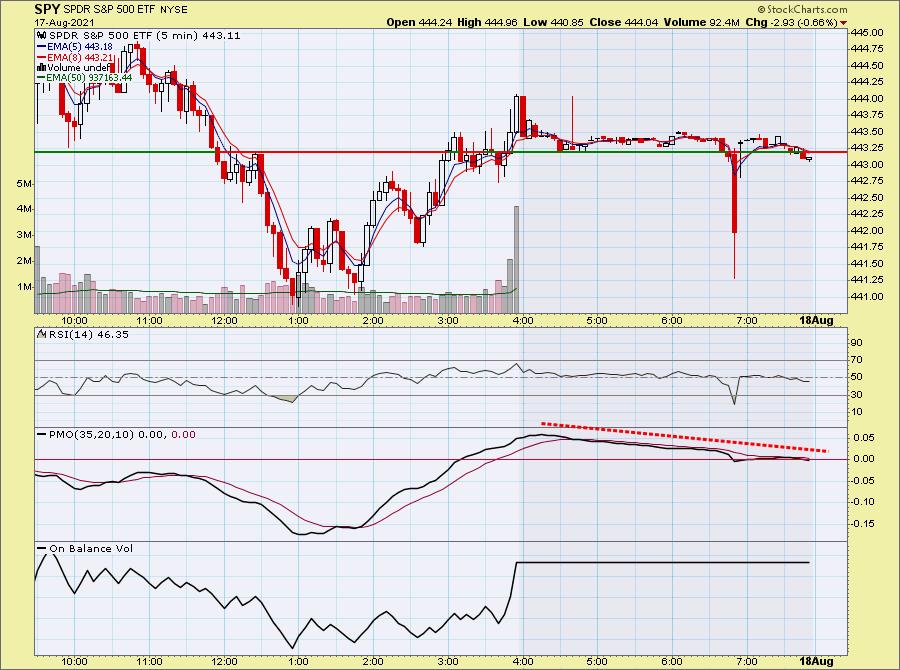Image resolution: width=900 pixels, height=670 pixels.
Task: Click the 443.25 price axis label
Action: pos(867,148)
